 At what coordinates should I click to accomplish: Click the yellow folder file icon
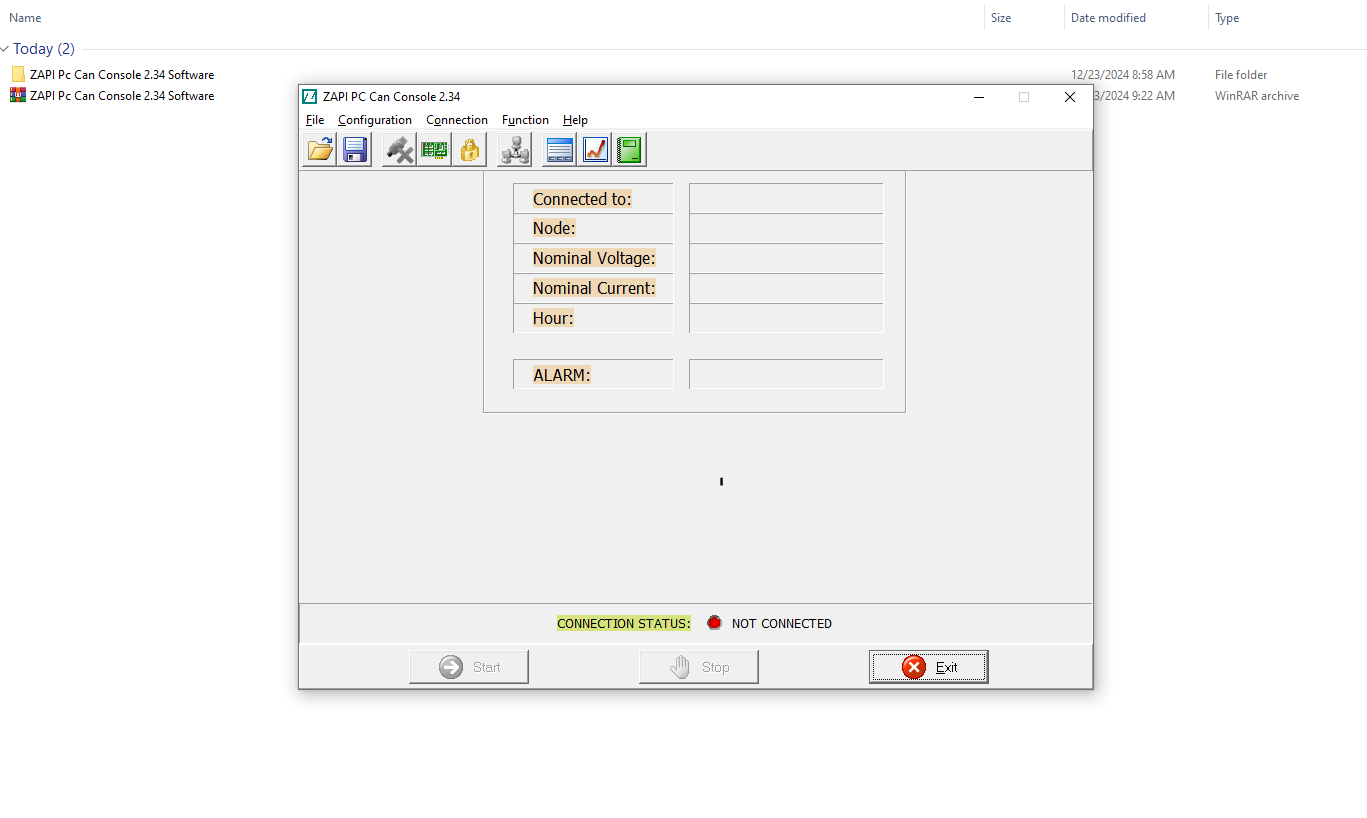point(18,74)
